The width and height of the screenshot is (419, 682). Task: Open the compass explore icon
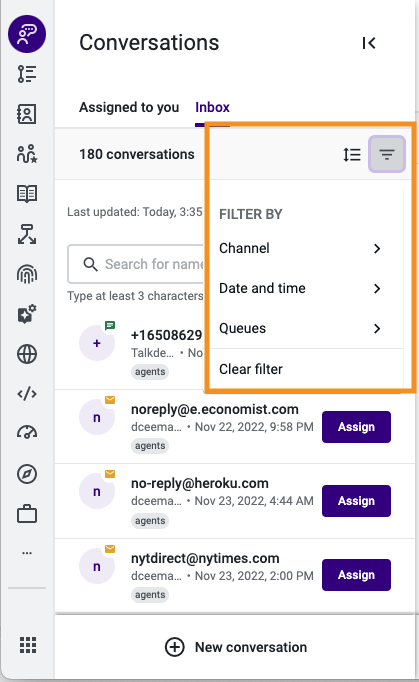coord(27,474)
